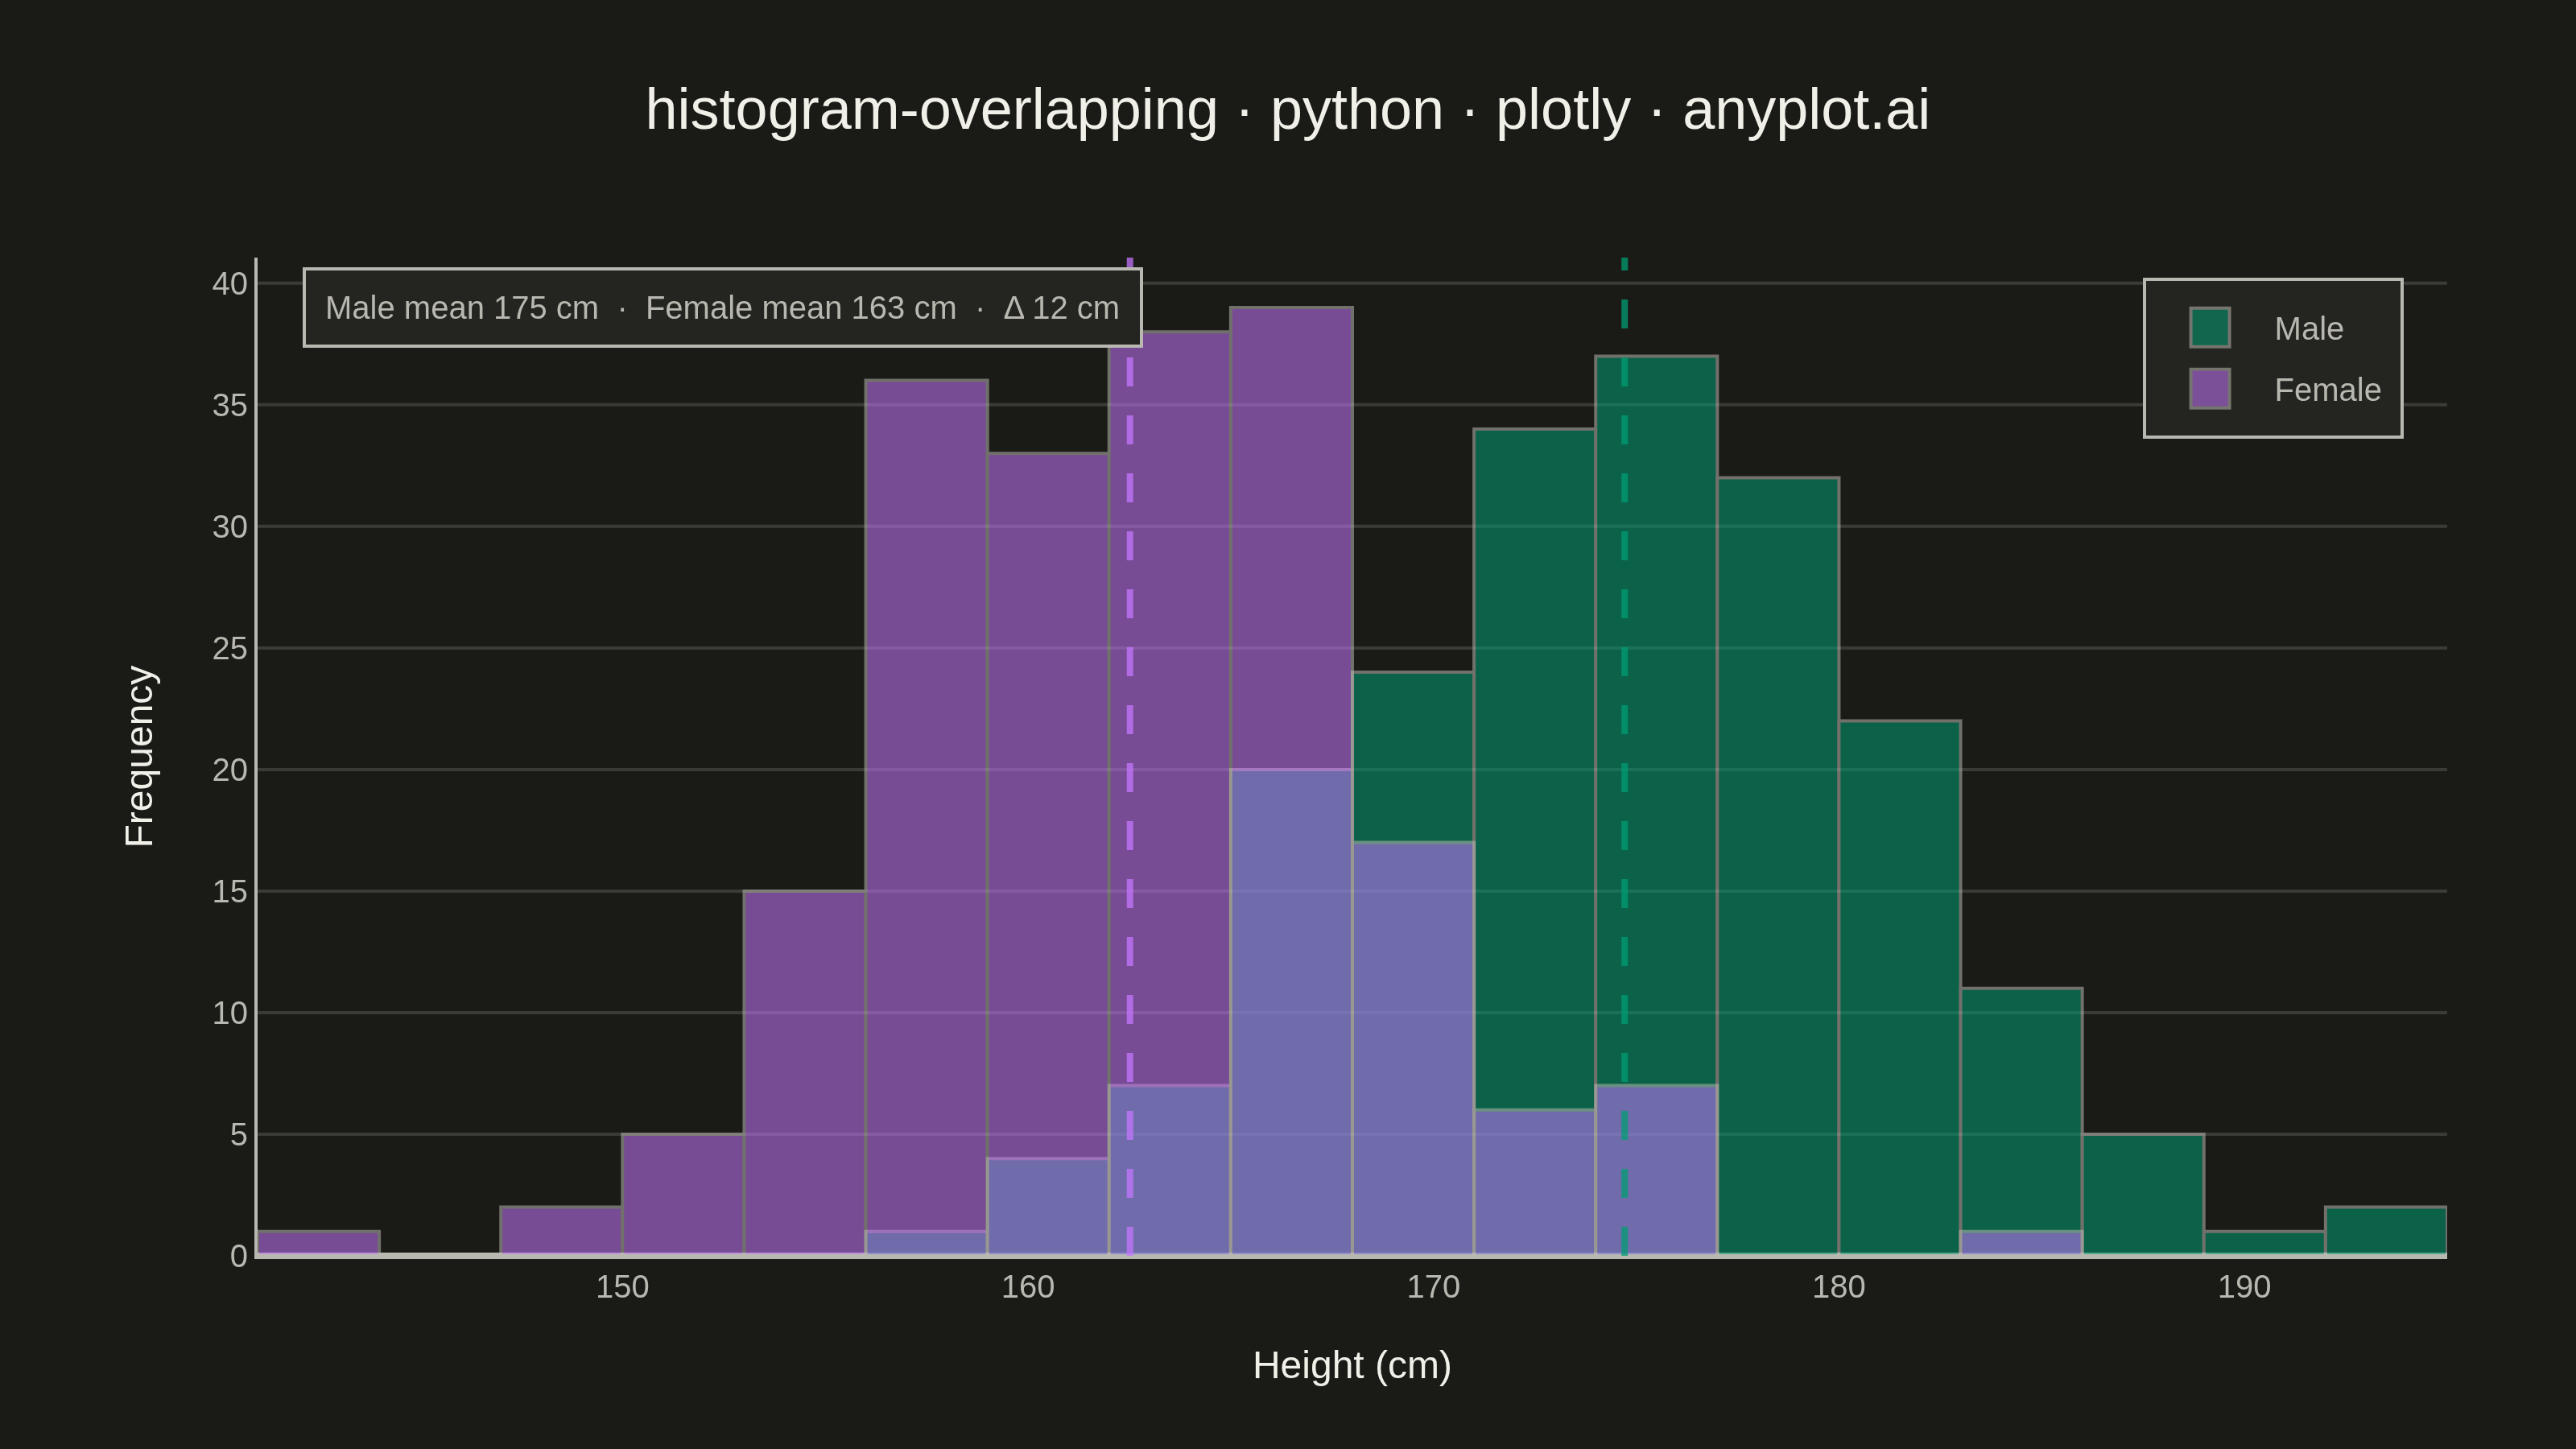Click the rightmost green bar at height 2
The height and width of the screenshot is (1449, 2576).
pos(2385,1231)
